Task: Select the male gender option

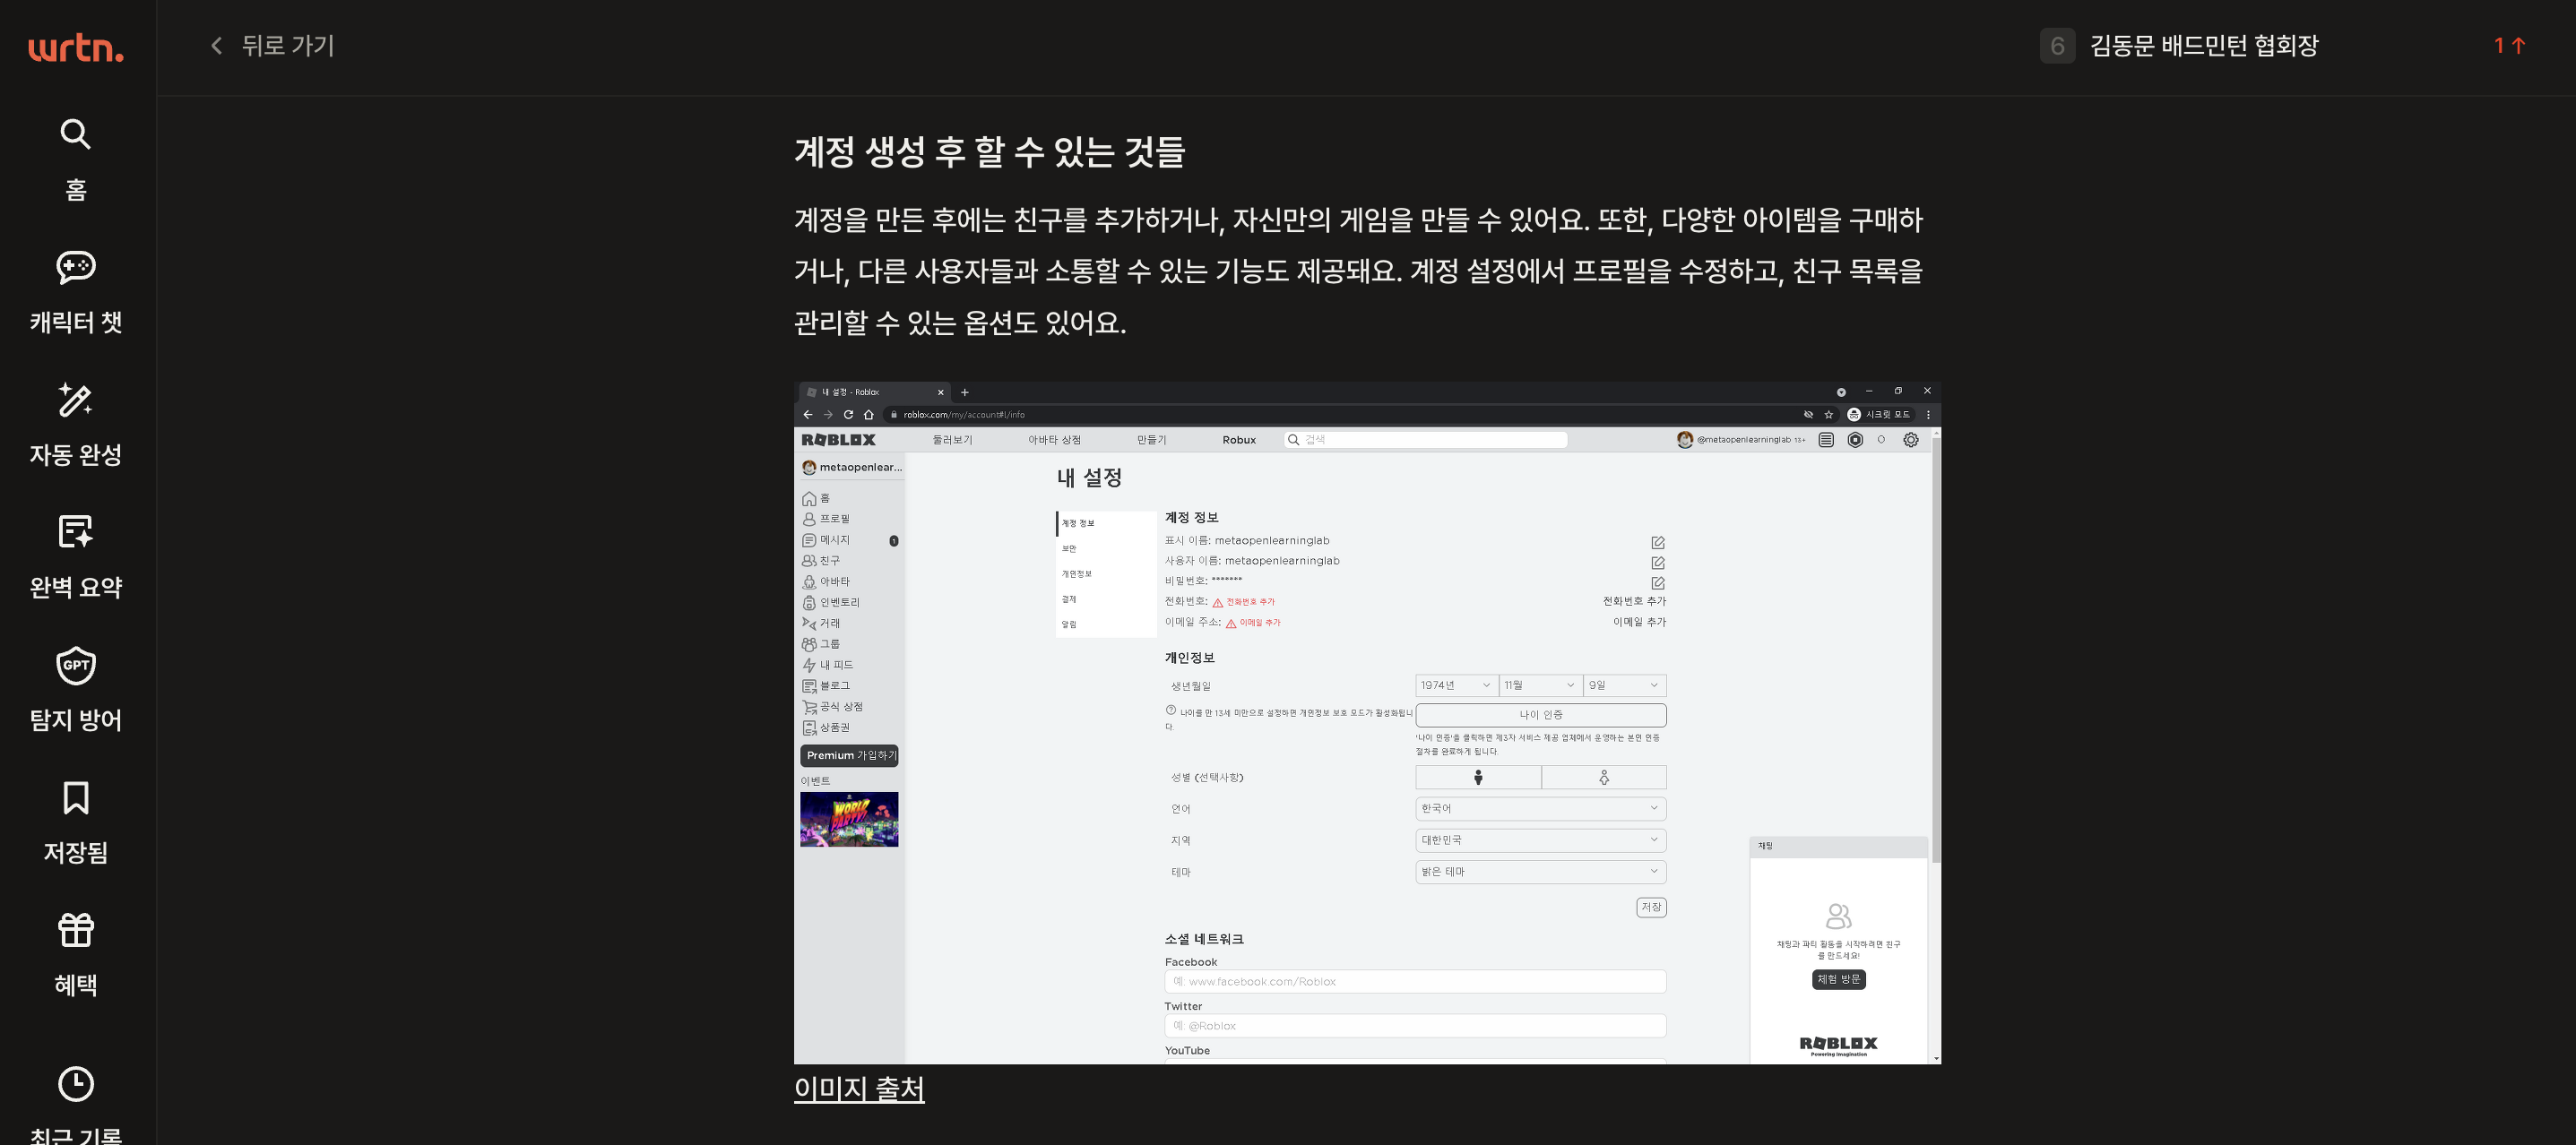Action: tap(1478, 777)
